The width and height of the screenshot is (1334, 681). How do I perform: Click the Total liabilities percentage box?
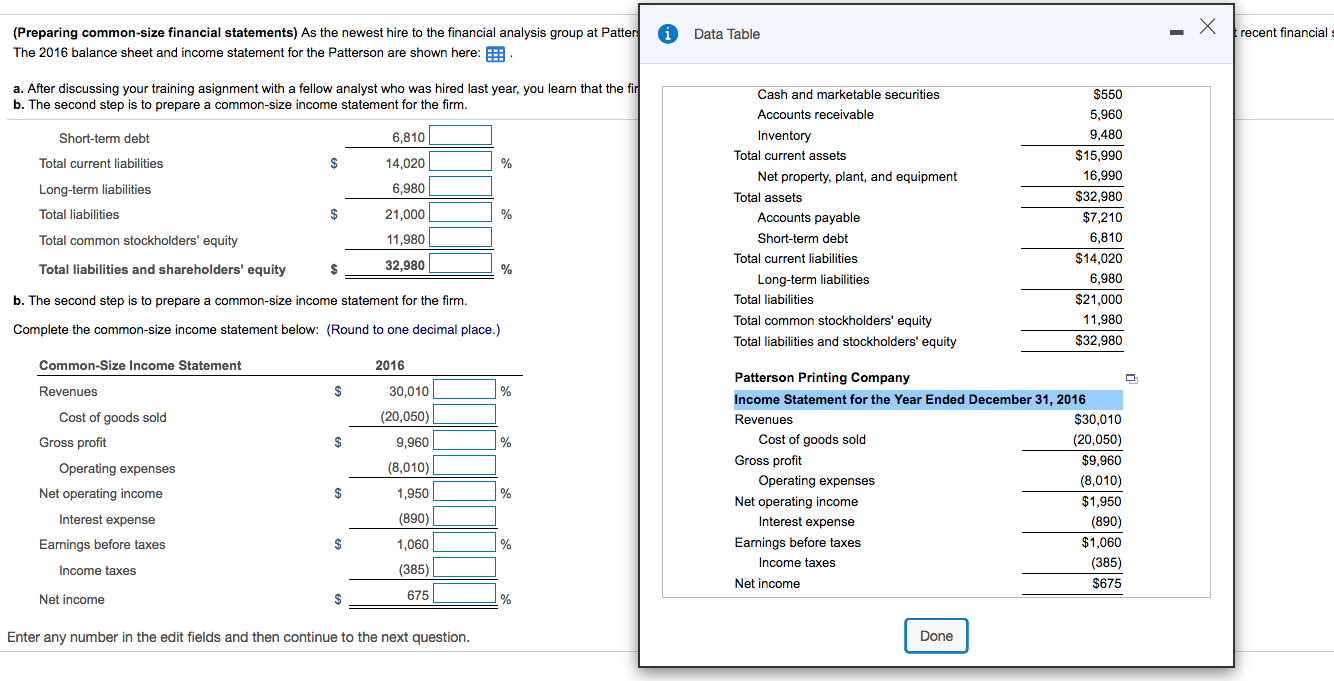tap(463, 212)
